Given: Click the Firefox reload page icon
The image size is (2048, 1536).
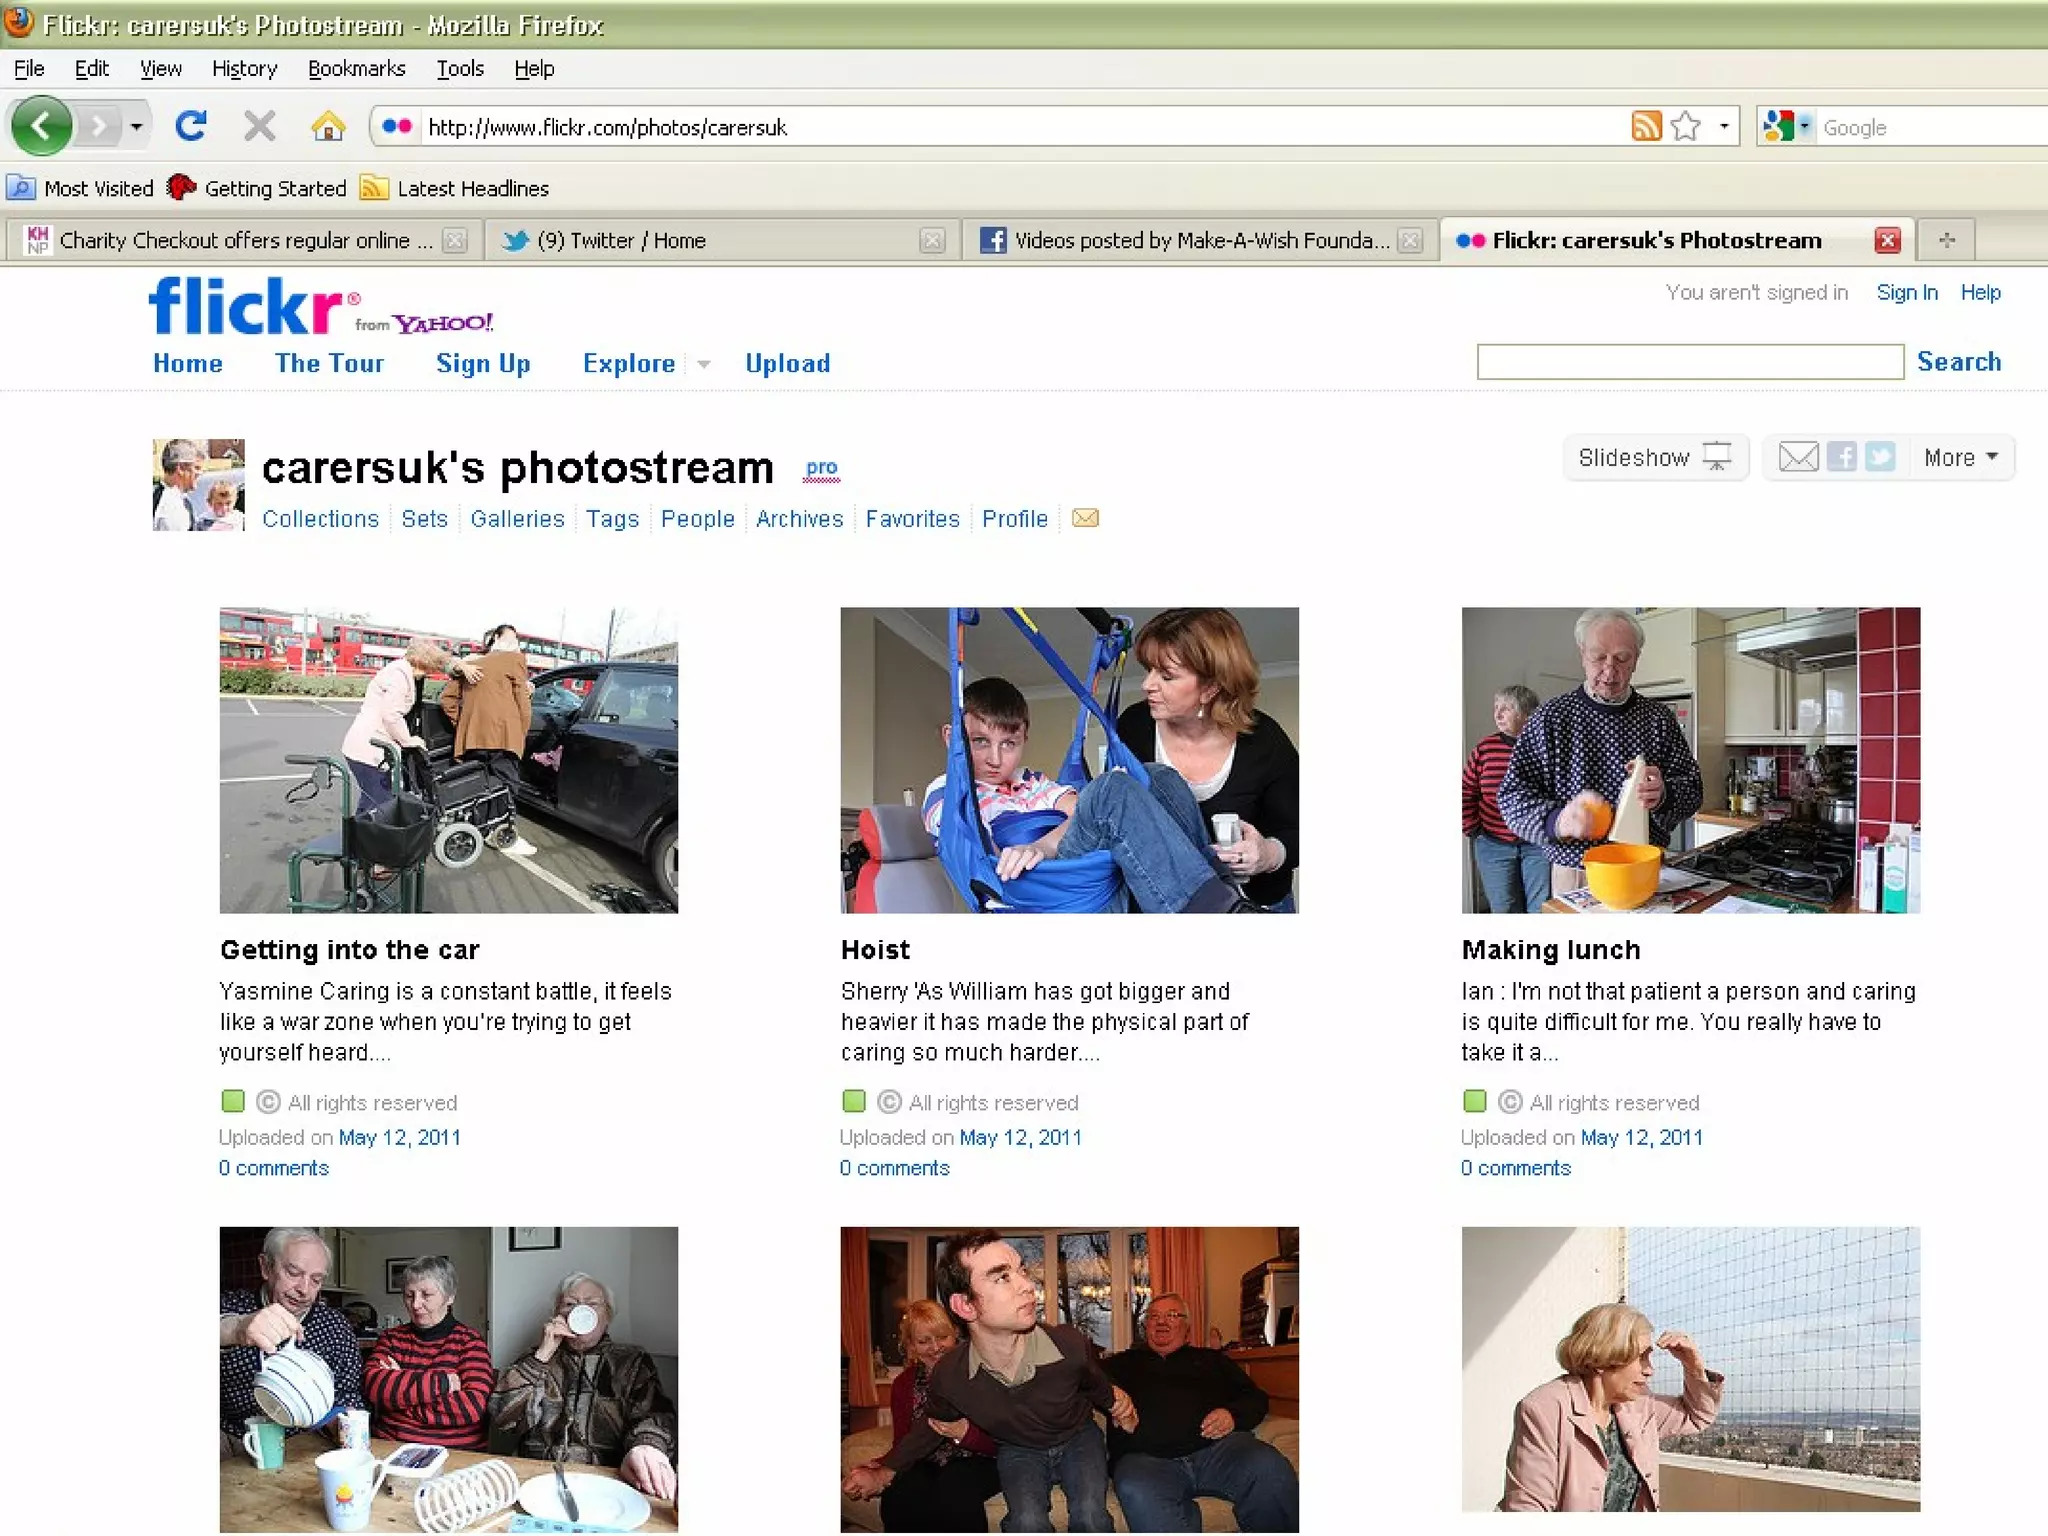Looking at the screenshot, I should click(190, 127).
